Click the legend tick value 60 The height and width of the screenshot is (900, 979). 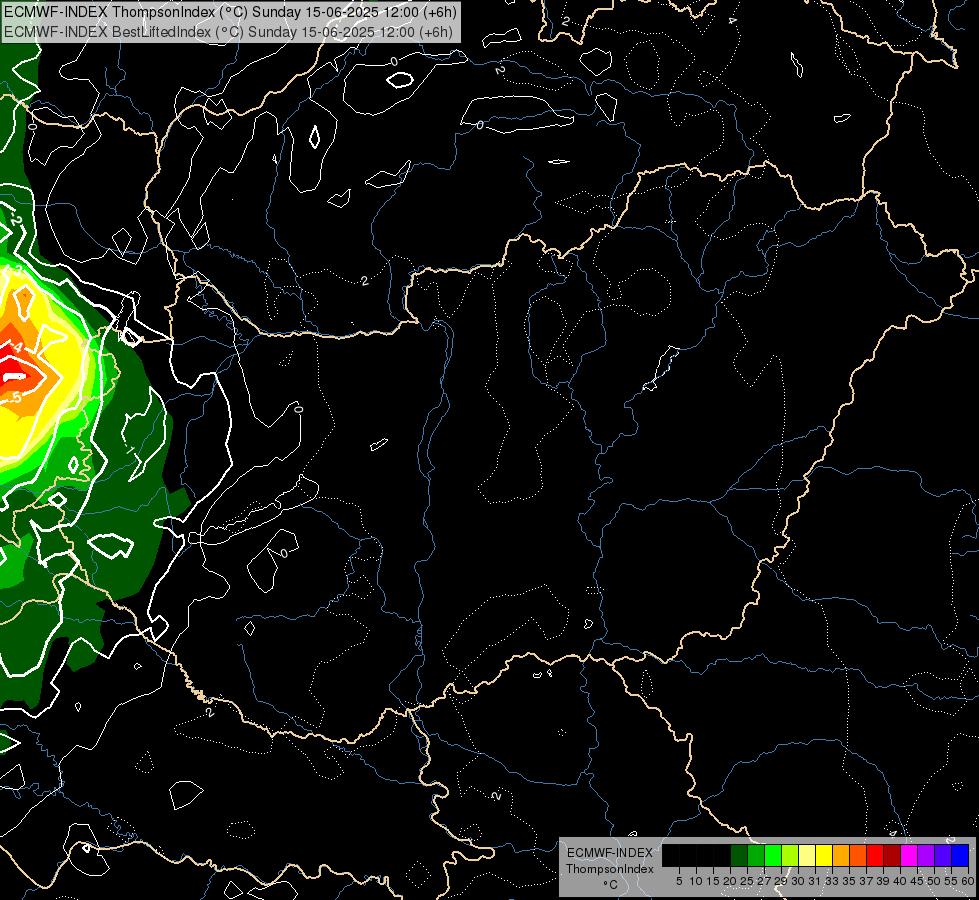point(968,881)
